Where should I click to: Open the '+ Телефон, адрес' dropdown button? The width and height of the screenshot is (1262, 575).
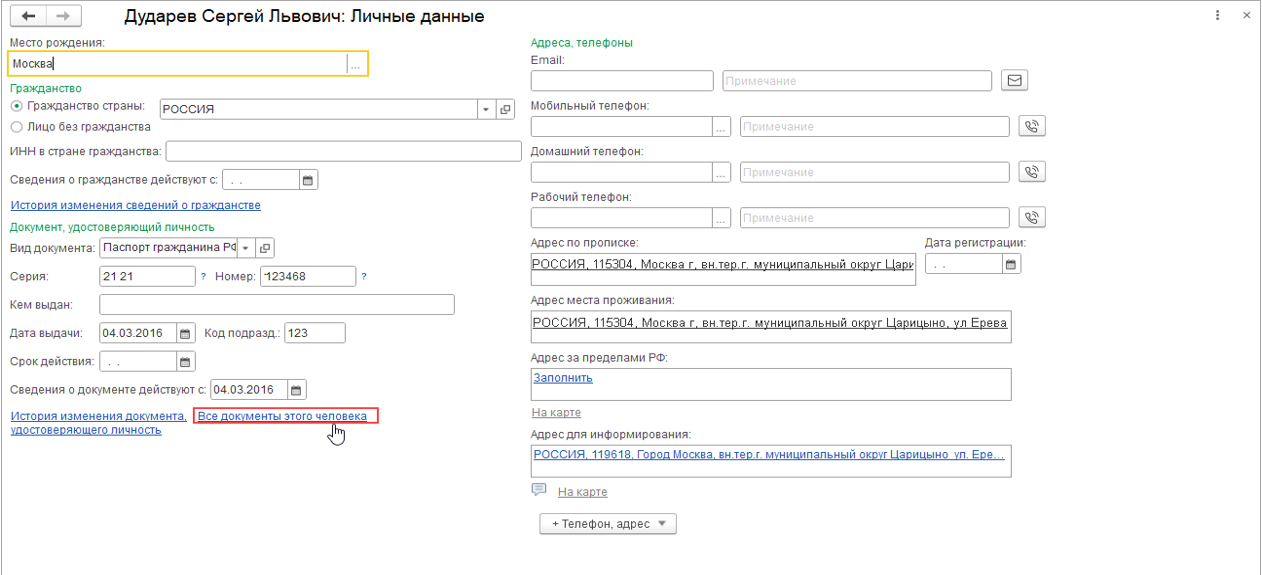(x=608, y=524)
